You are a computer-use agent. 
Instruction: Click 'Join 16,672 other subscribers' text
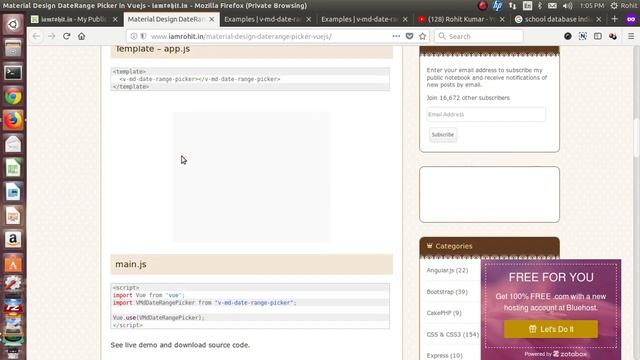[x=468, y=98]
